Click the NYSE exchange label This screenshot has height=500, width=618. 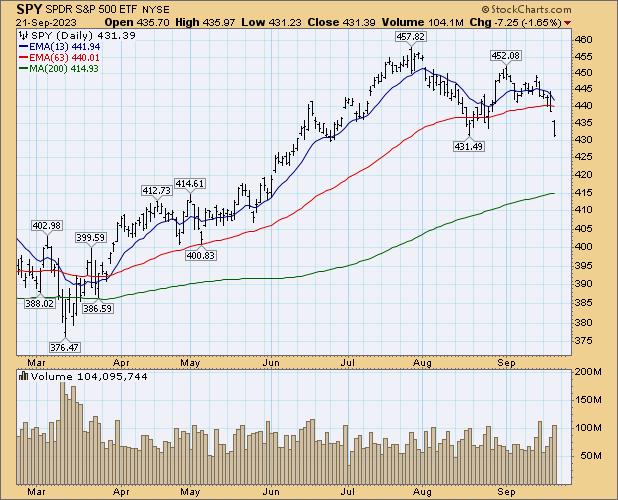[x=156, y=9]
